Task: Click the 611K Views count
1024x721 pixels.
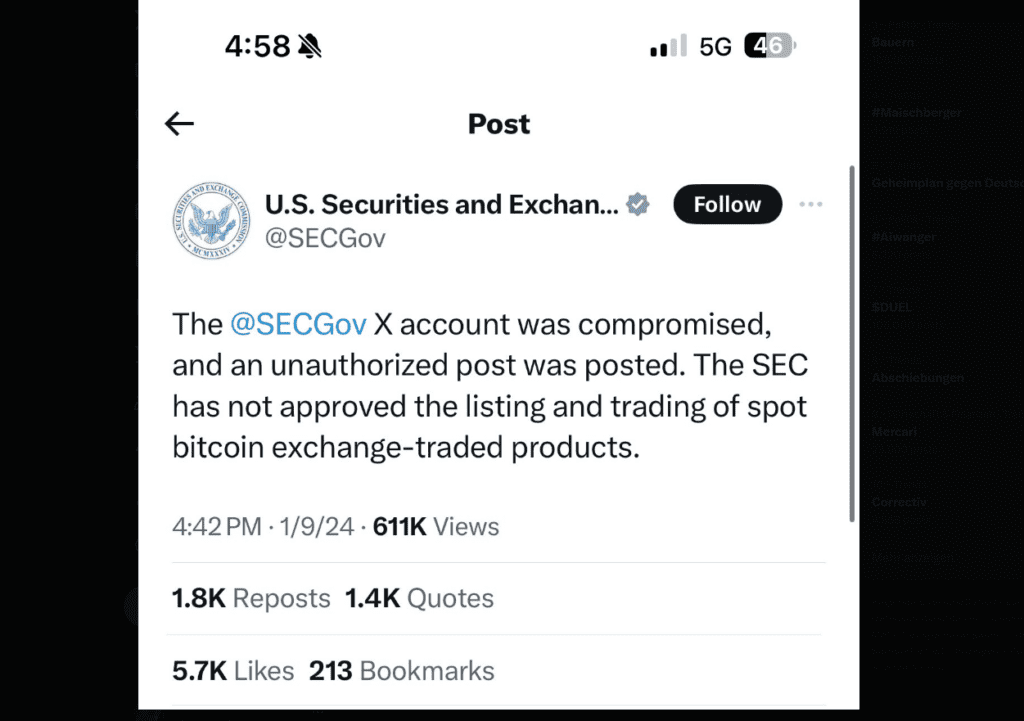Action: [436, 526]
